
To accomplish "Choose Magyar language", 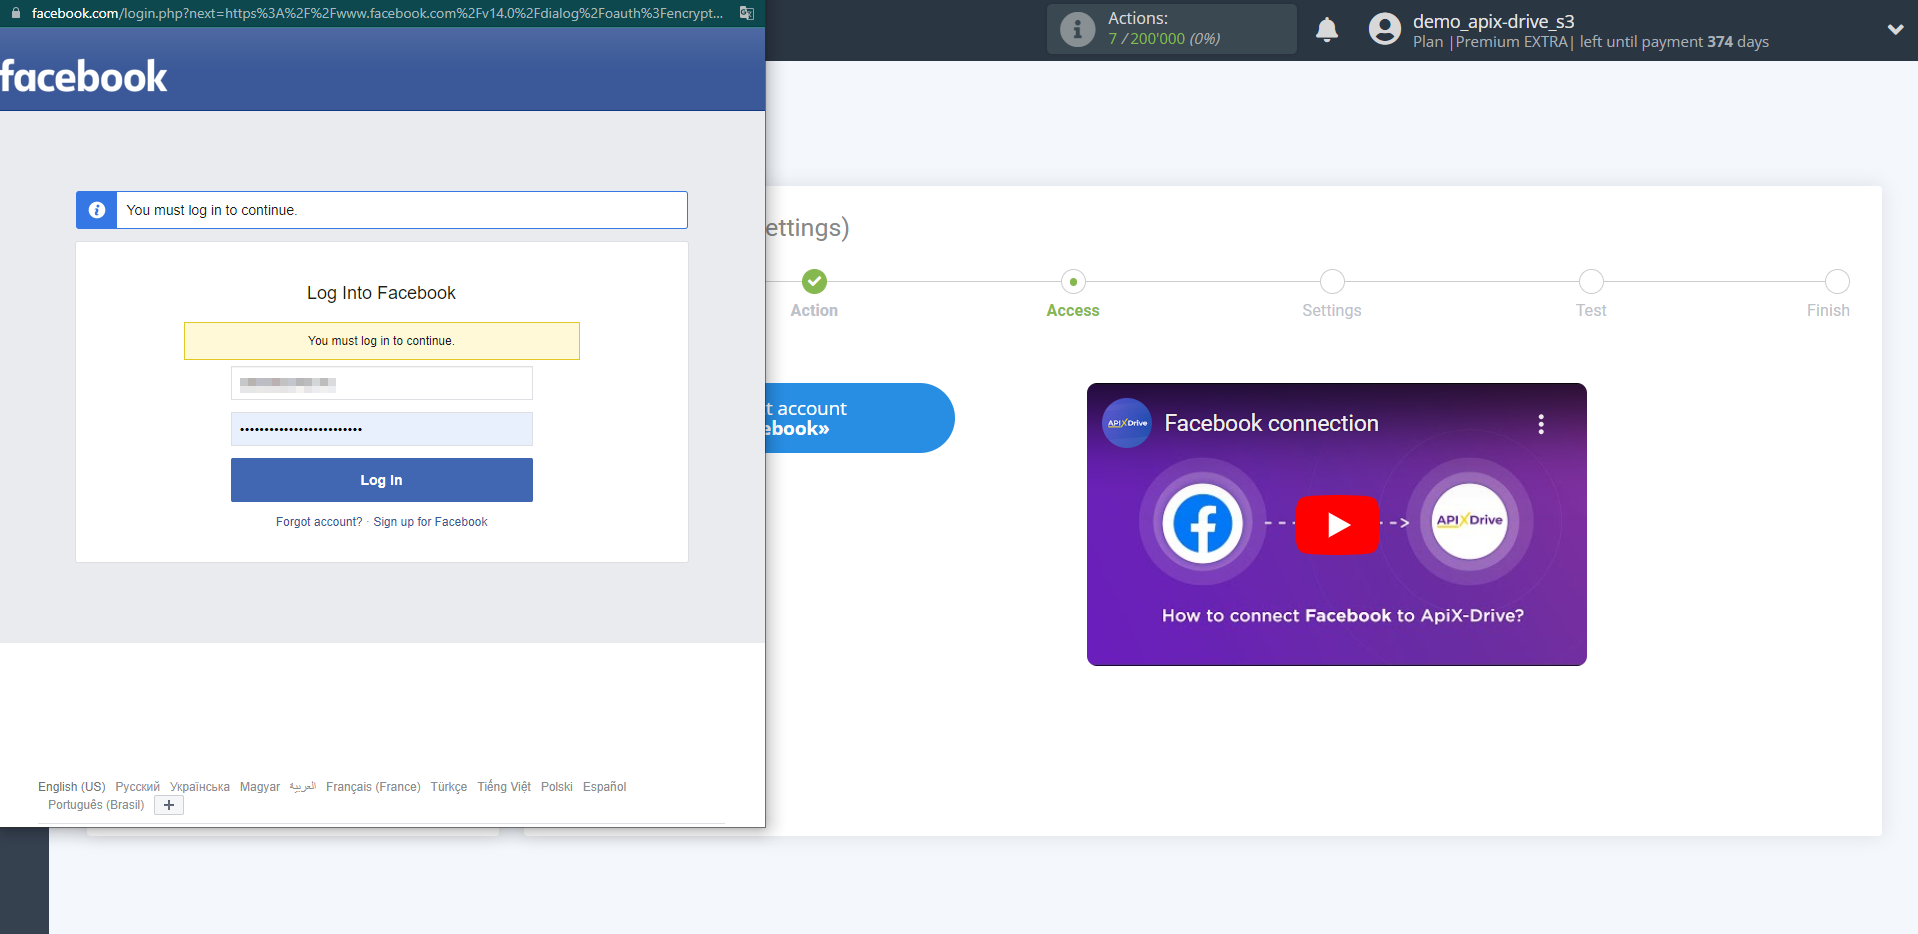I will coord(260,787).
